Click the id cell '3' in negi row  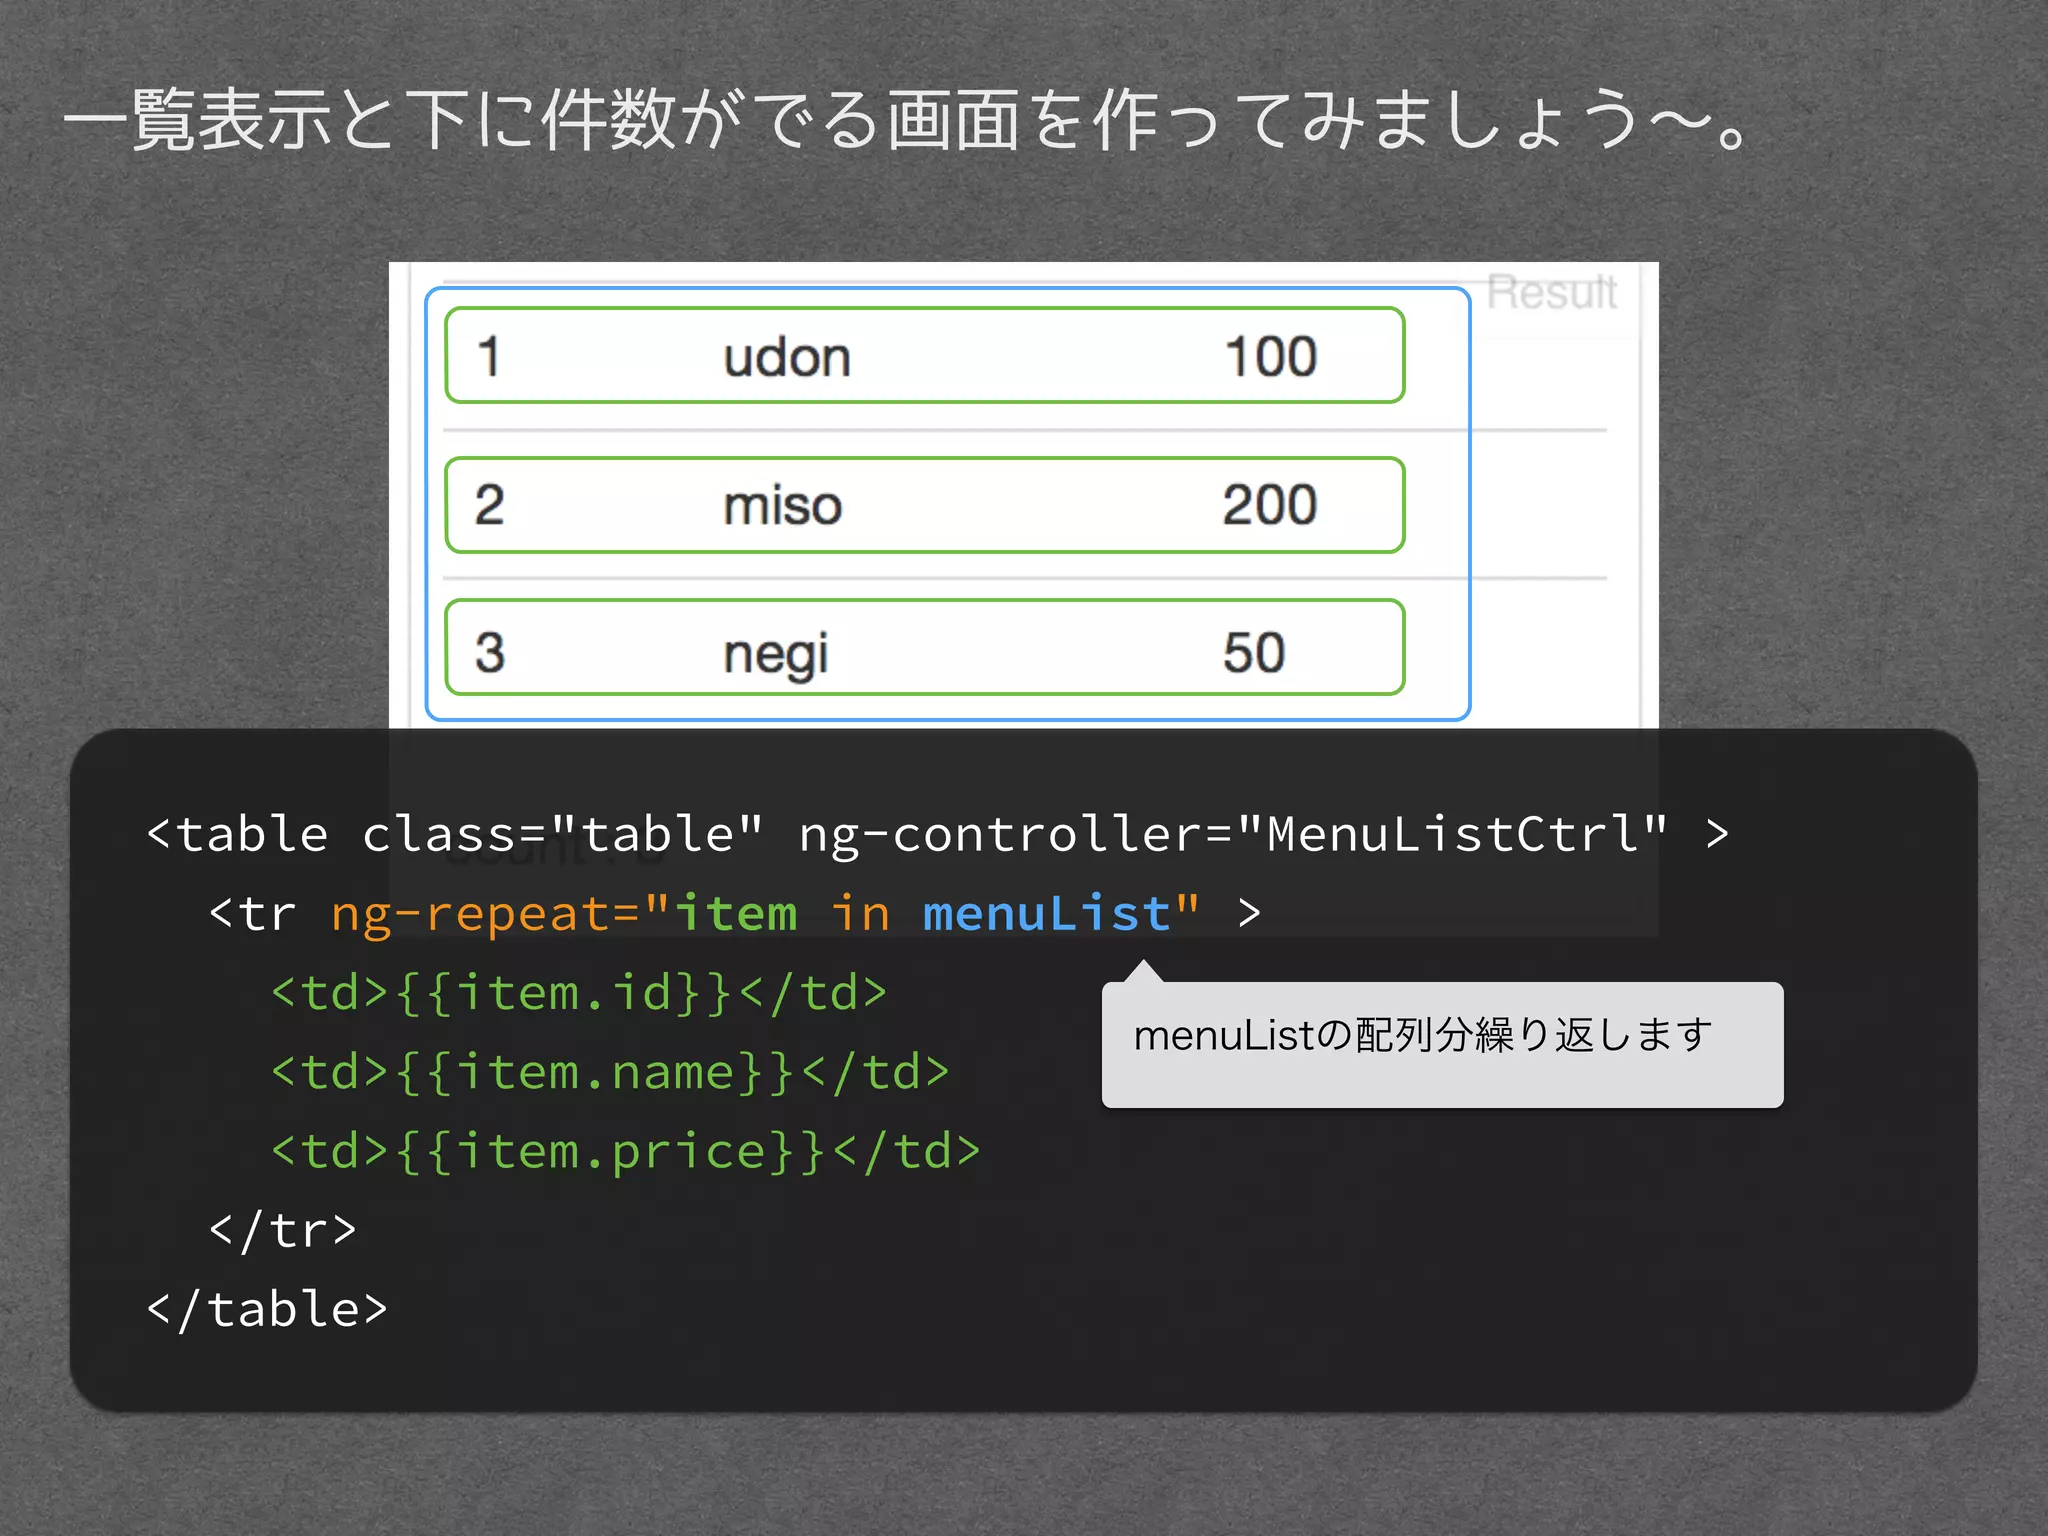489,652
